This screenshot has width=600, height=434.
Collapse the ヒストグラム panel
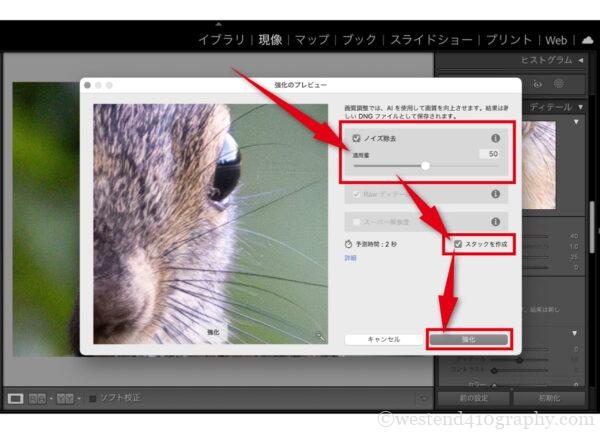(581, 61)
